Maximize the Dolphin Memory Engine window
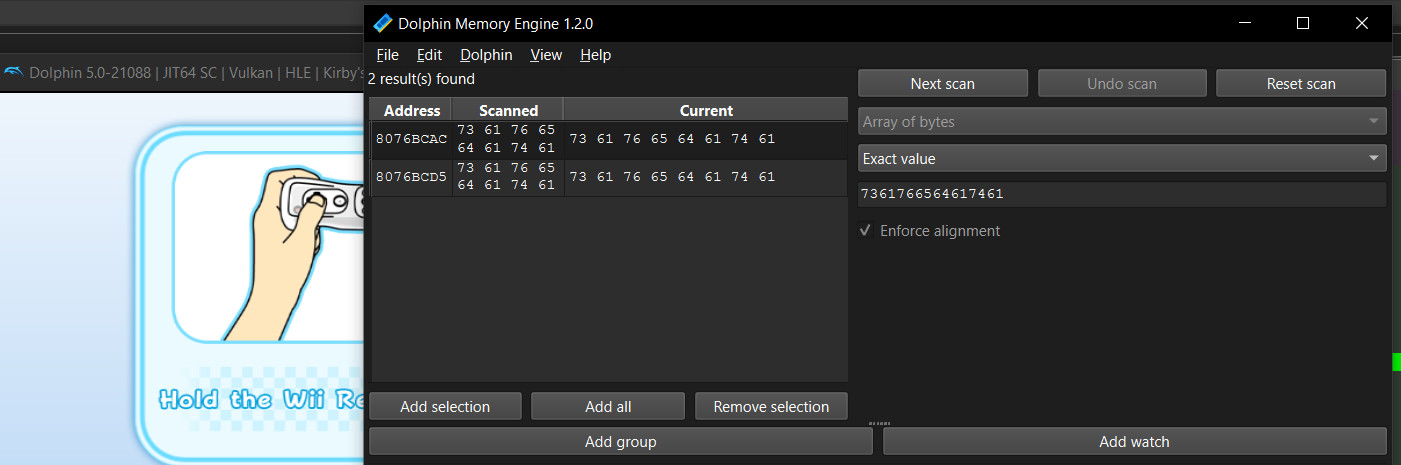Image resolution: width=1401 pixels, height=465 pixels. pyautogui.click(x=1302, y=23)
